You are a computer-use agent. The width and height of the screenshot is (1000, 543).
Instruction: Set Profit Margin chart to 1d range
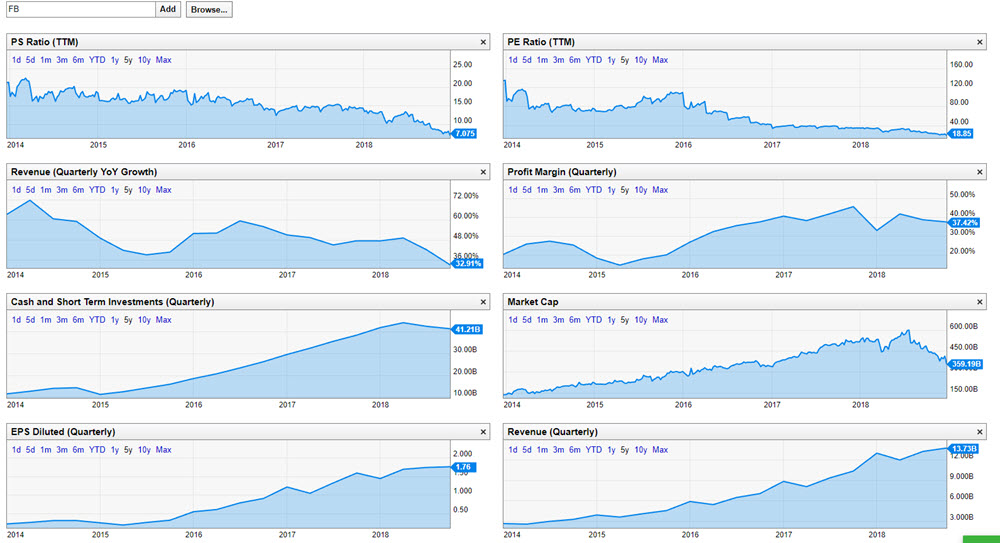click(x=513, y=190)
